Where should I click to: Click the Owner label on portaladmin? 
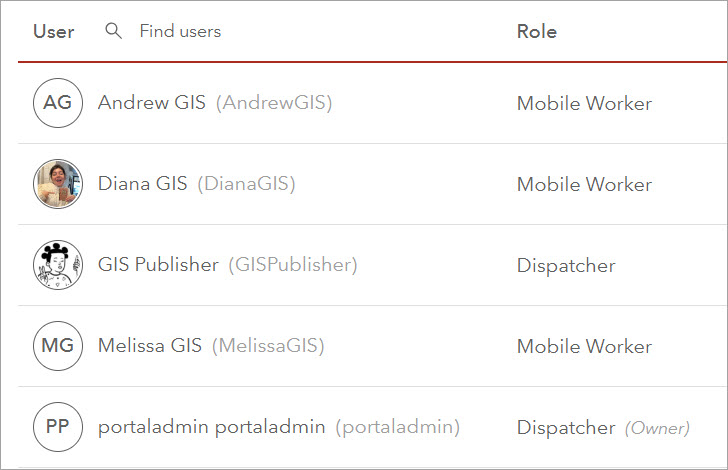click(657, 428)
